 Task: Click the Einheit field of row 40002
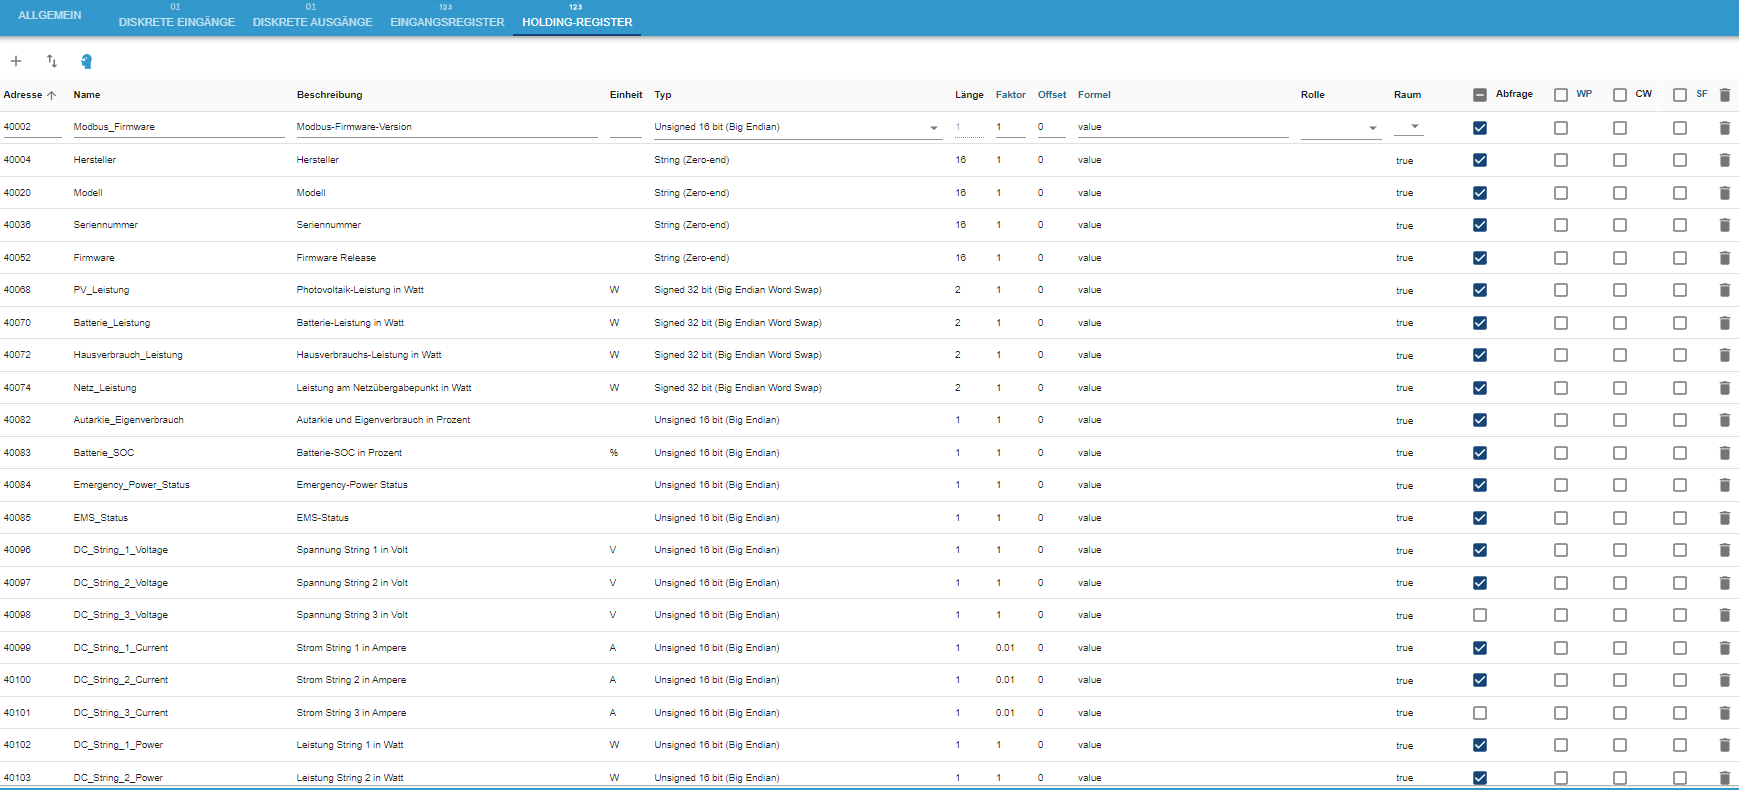625,127
